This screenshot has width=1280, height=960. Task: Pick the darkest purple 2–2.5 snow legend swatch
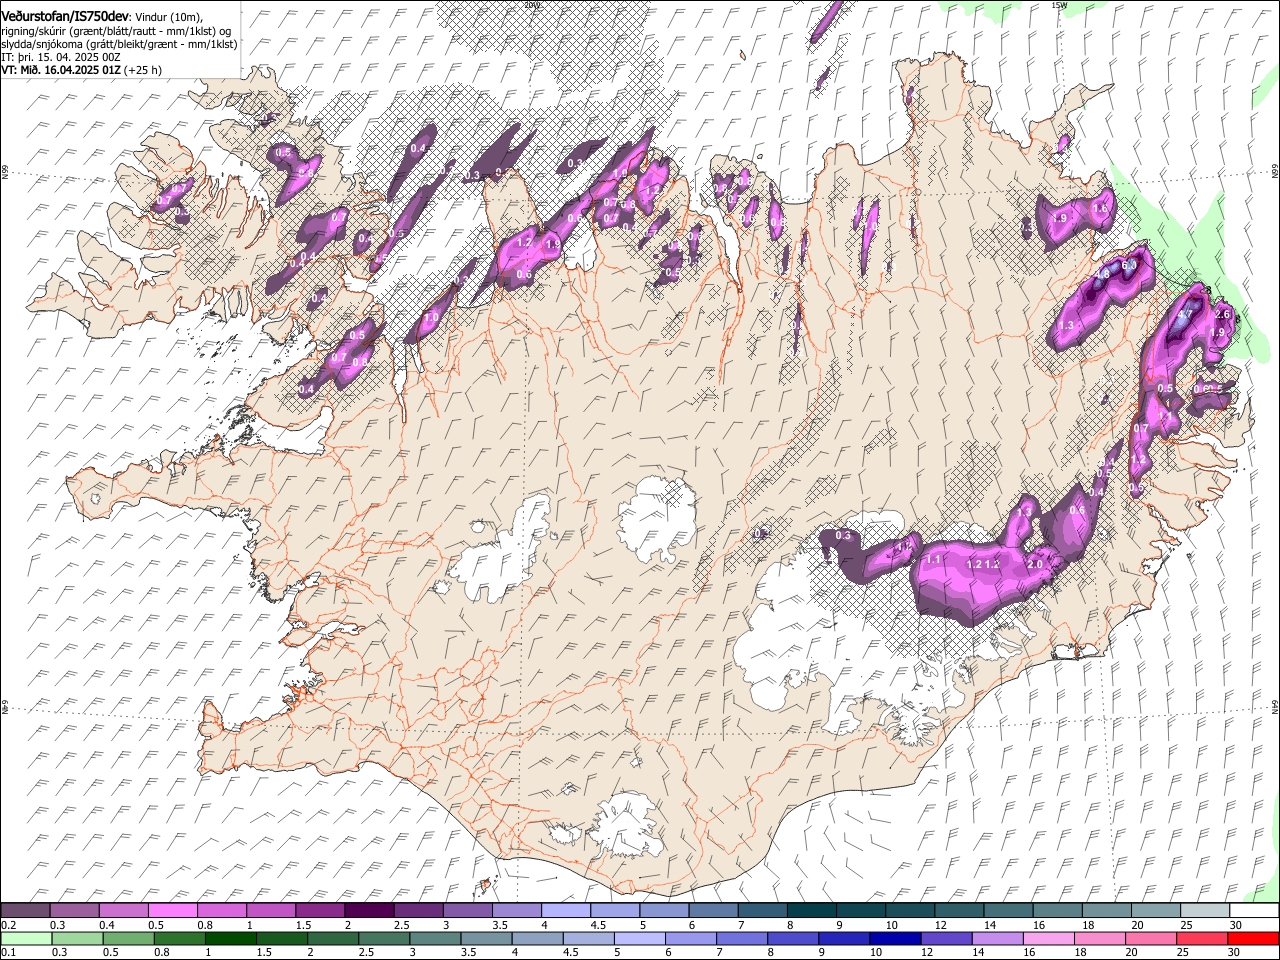[x=368, y=908]
